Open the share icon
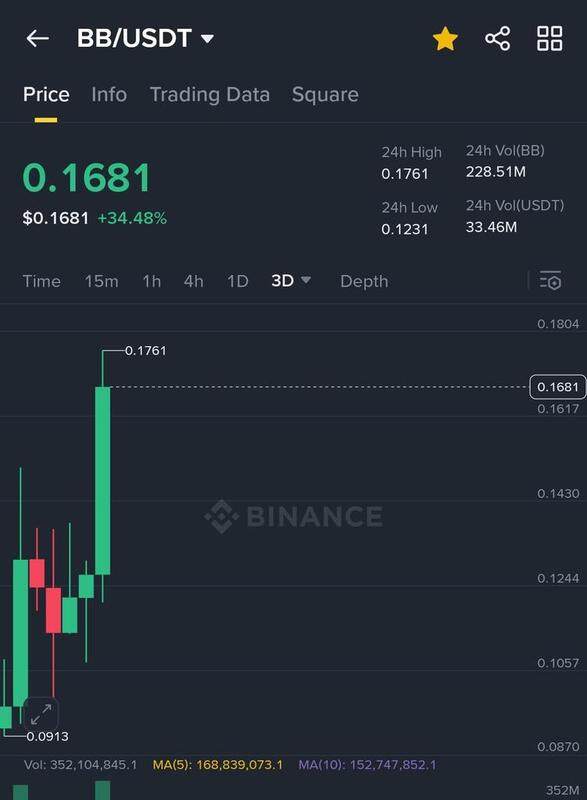 497,39
